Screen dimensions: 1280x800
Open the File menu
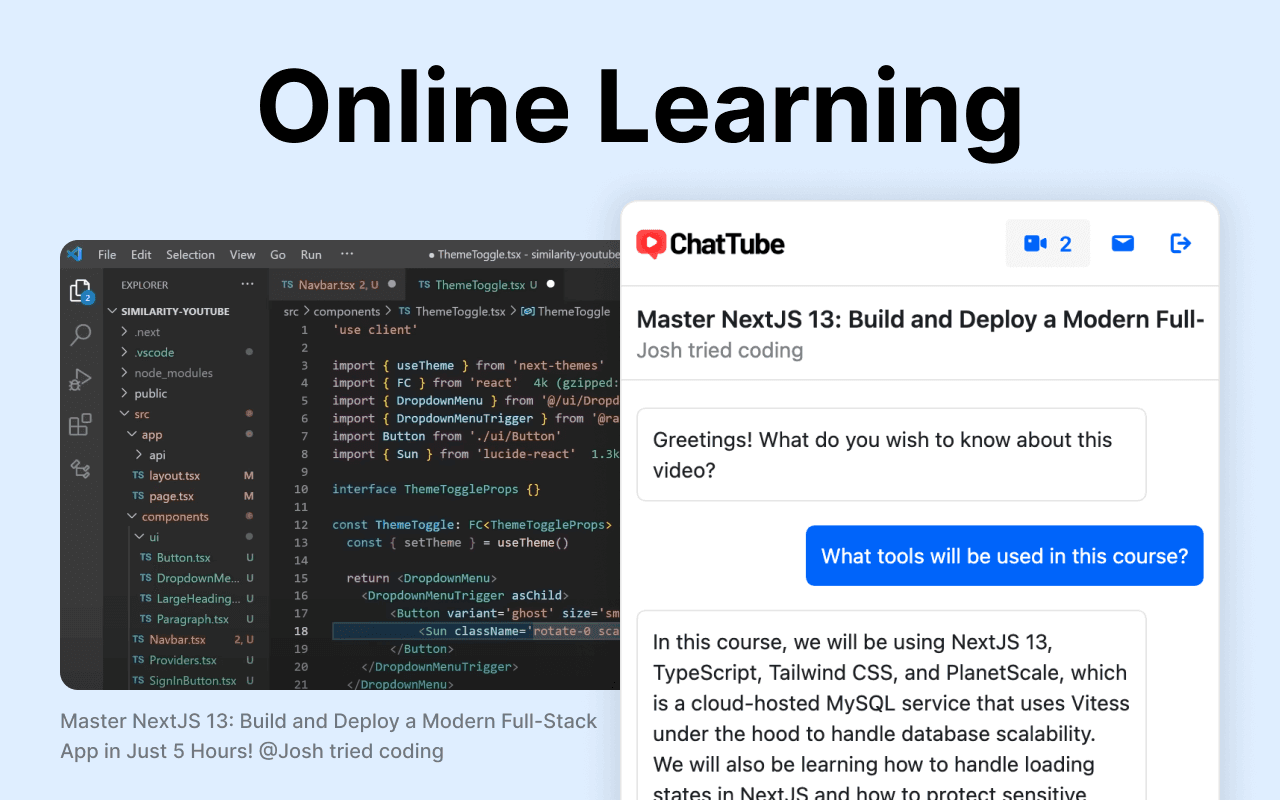(x=106, y=254)
